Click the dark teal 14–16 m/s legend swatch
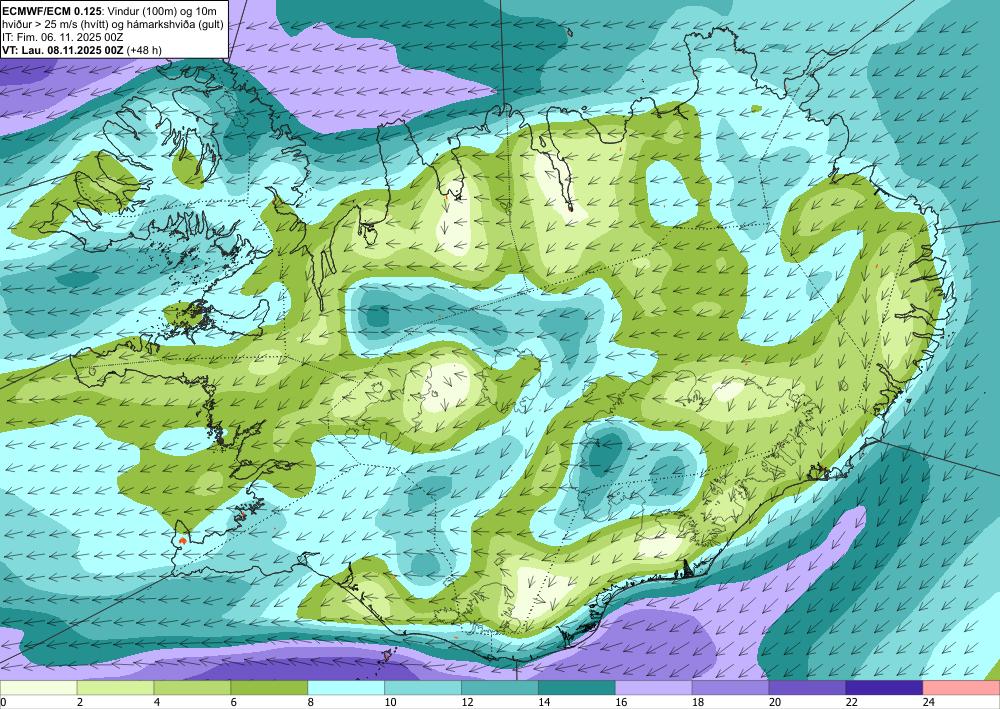This screenshot has height=709, width=1000. [577, 688]
